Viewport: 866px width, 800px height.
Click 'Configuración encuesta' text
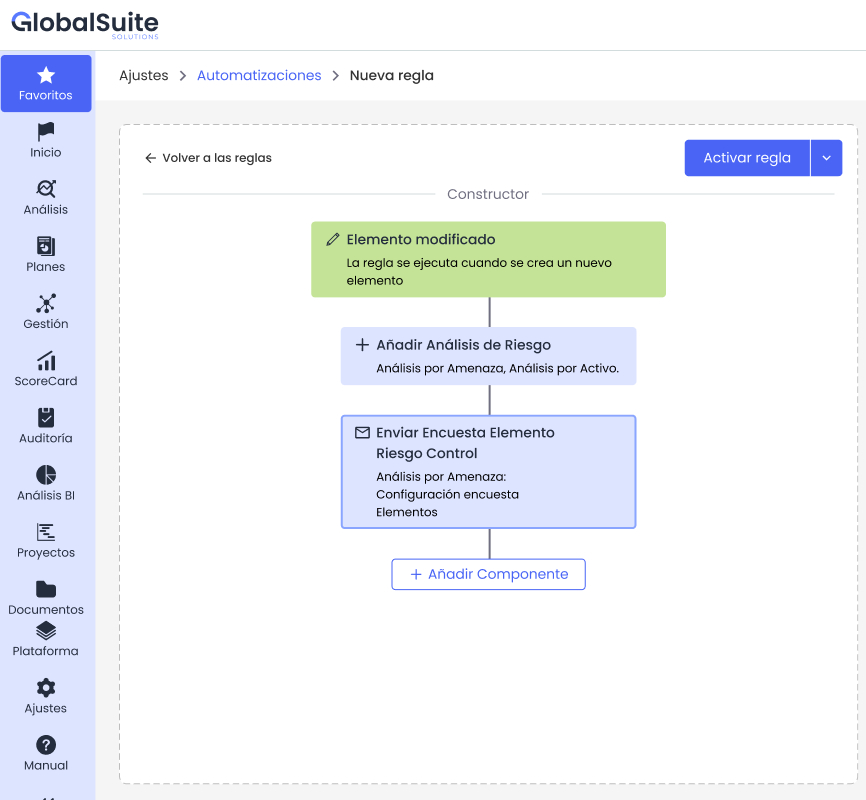point(447,494)
